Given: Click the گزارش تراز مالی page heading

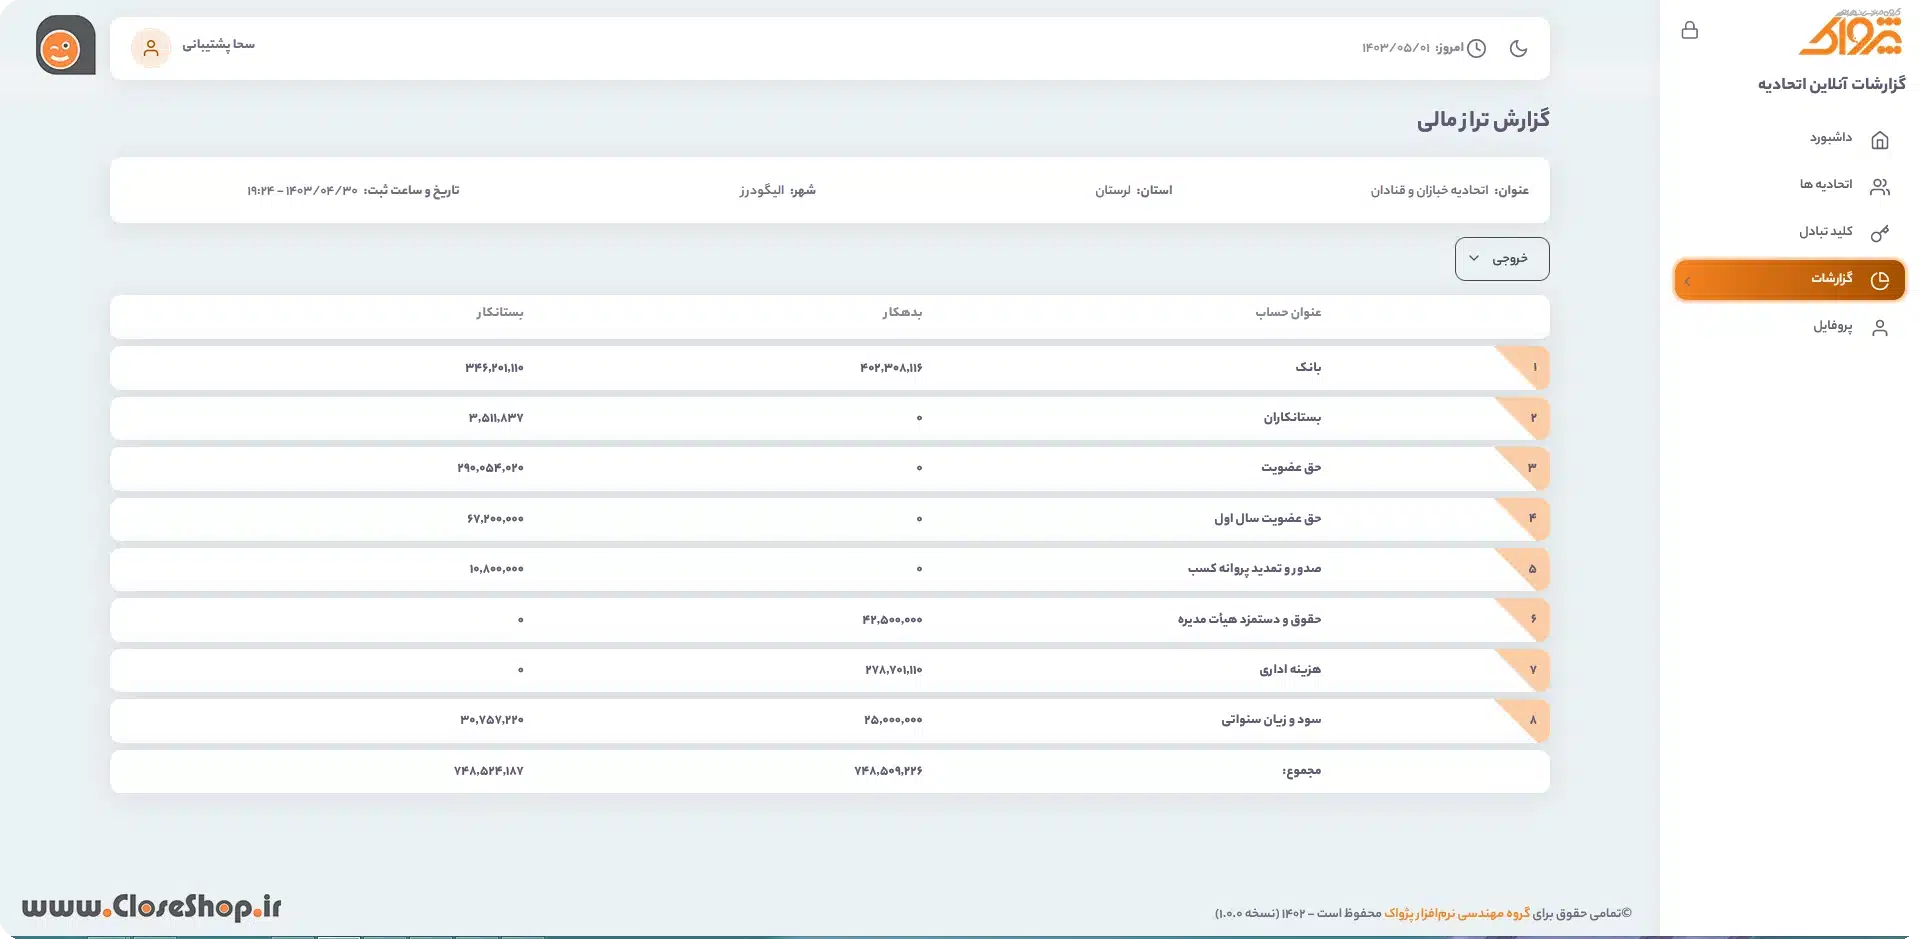Looking at the screenshot, I should click(x=1483, y=120).
